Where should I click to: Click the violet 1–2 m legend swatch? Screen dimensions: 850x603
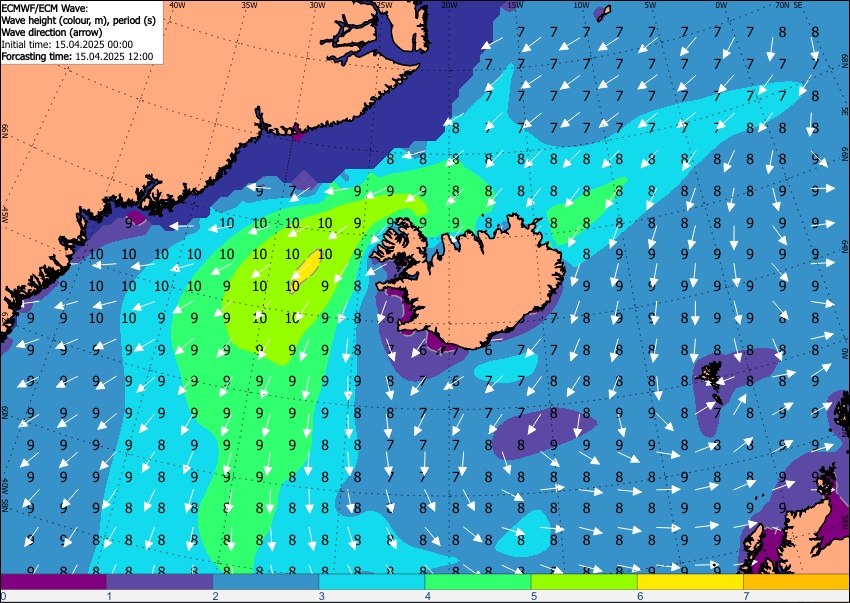[159, 582]
